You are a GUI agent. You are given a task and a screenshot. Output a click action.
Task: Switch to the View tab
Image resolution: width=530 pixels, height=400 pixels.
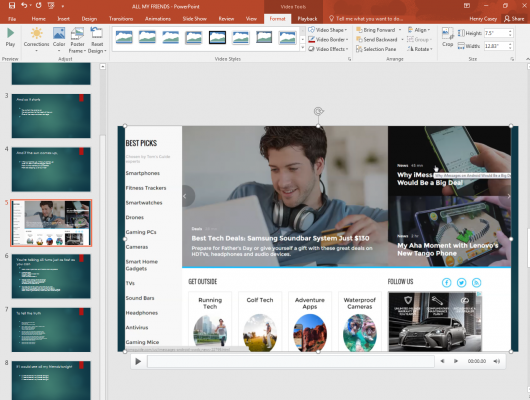pos(251,19)
